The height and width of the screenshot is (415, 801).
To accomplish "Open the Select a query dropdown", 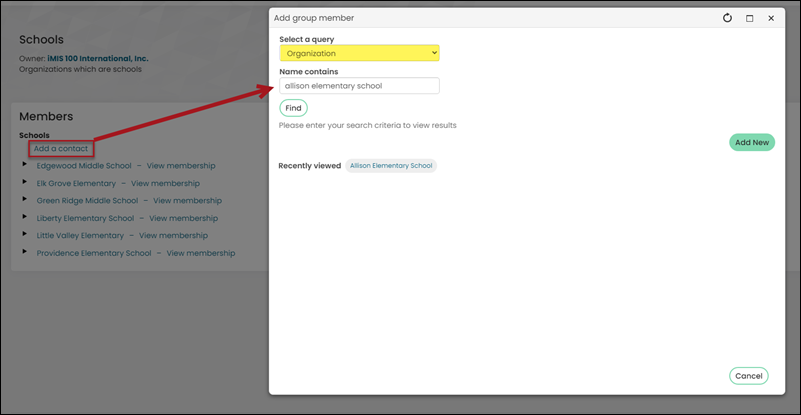I will coord(359,53).
